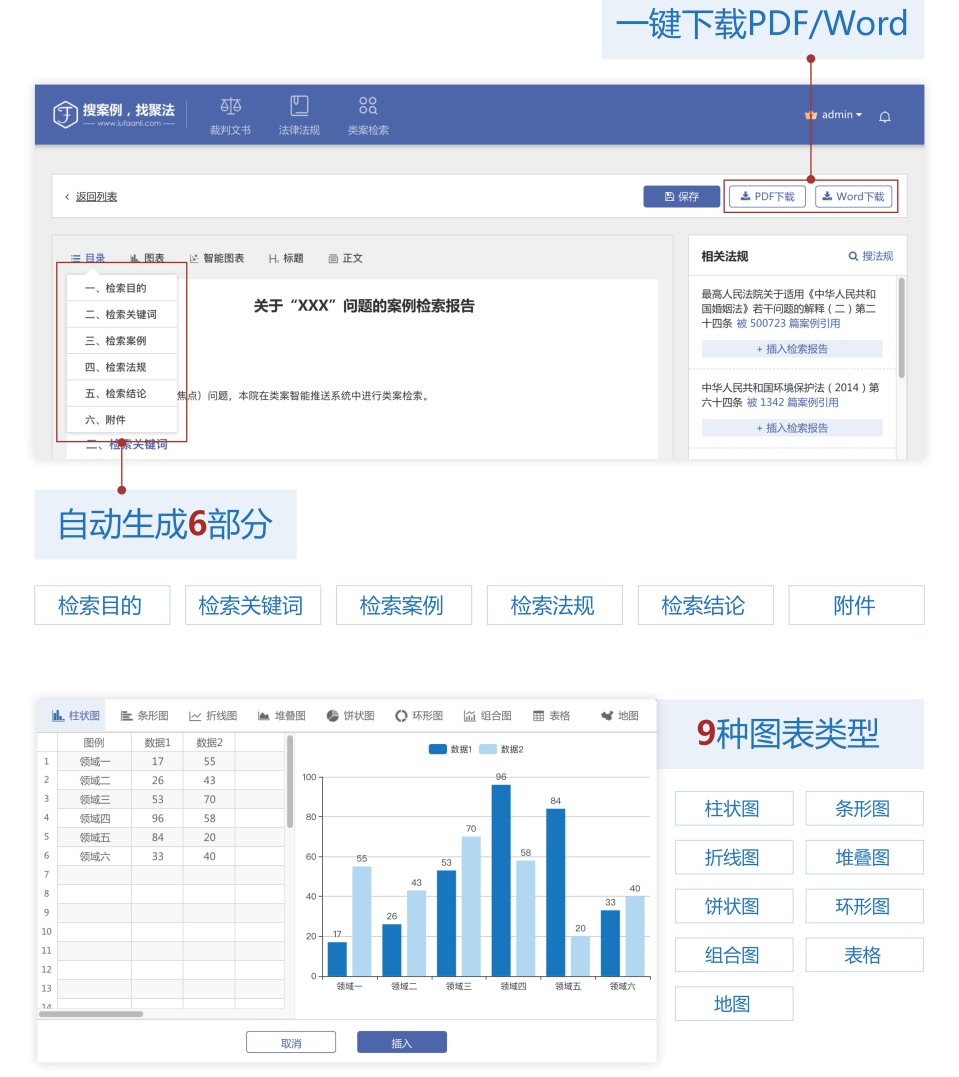Switch to the 组合图 chart tab
Screen dimensions: 959x1077
tap(488, 716)
